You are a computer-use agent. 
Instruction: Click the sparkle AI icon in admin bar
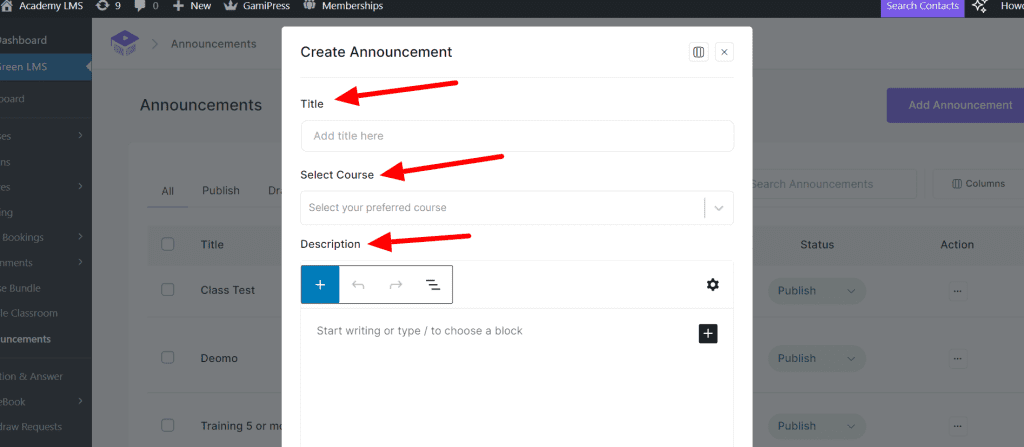click(x=979, y=7)
